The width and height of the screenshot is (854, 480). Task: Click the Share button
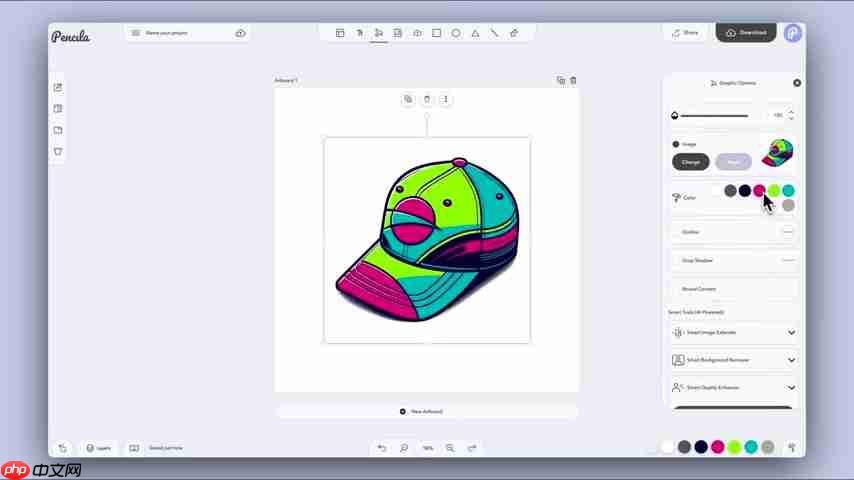[685, 33]
